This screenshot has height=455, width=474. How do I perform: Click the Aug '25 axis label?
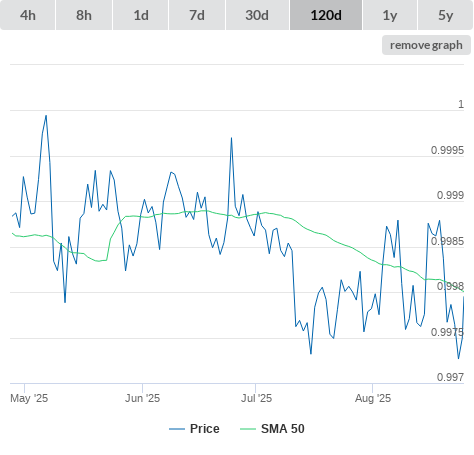click(x=373, y=398)
